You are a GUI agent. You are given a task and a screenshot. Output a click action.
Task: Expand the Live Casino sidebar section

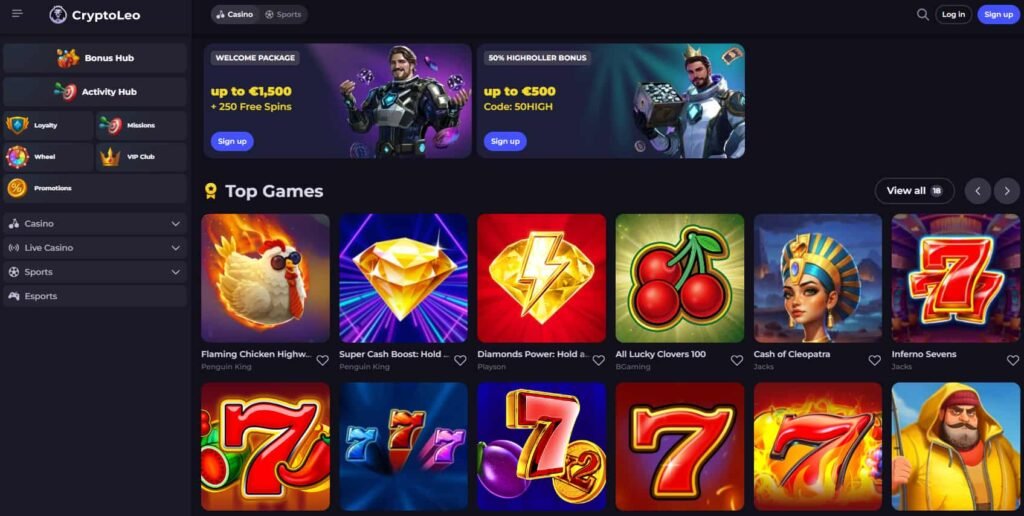(x=95, y=248)
